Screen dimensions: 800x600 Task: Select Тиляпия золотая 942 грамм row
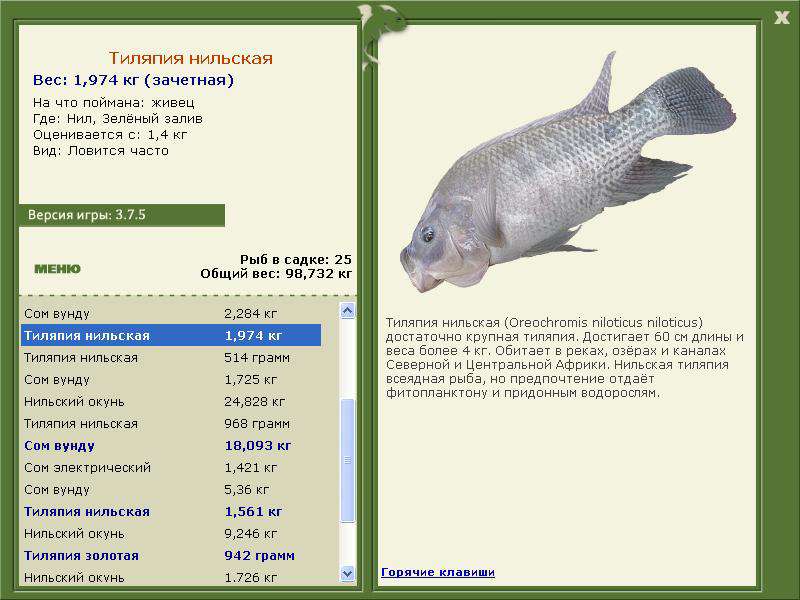(x=171, y=555)
